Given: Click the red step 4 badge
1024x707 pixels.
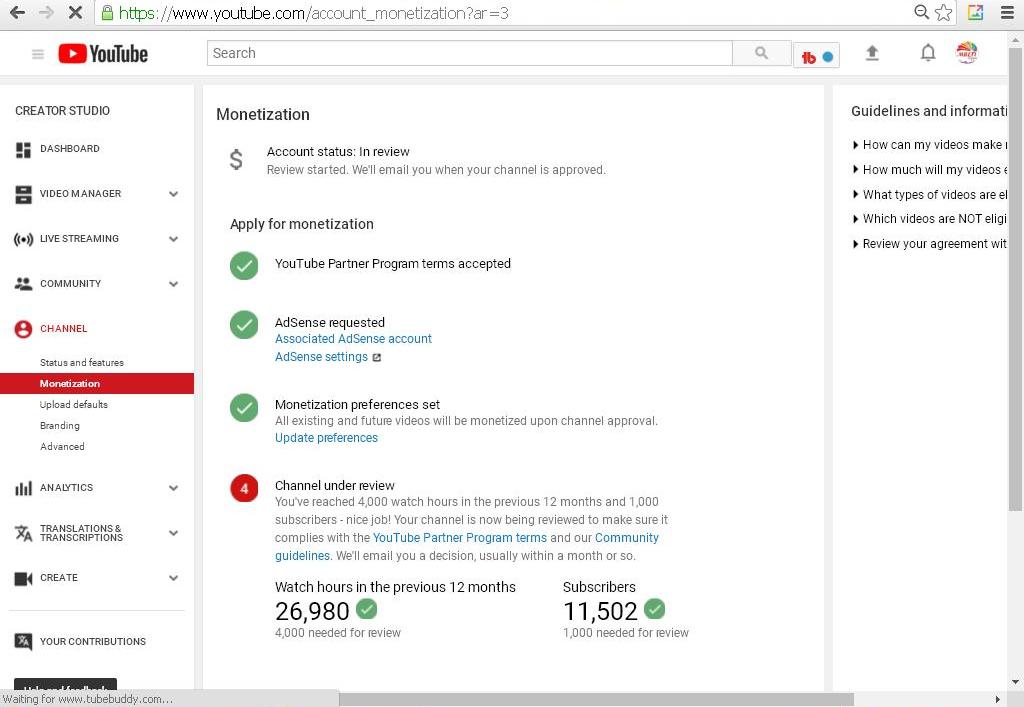Looking at the screenshot, I should (244, 488).
